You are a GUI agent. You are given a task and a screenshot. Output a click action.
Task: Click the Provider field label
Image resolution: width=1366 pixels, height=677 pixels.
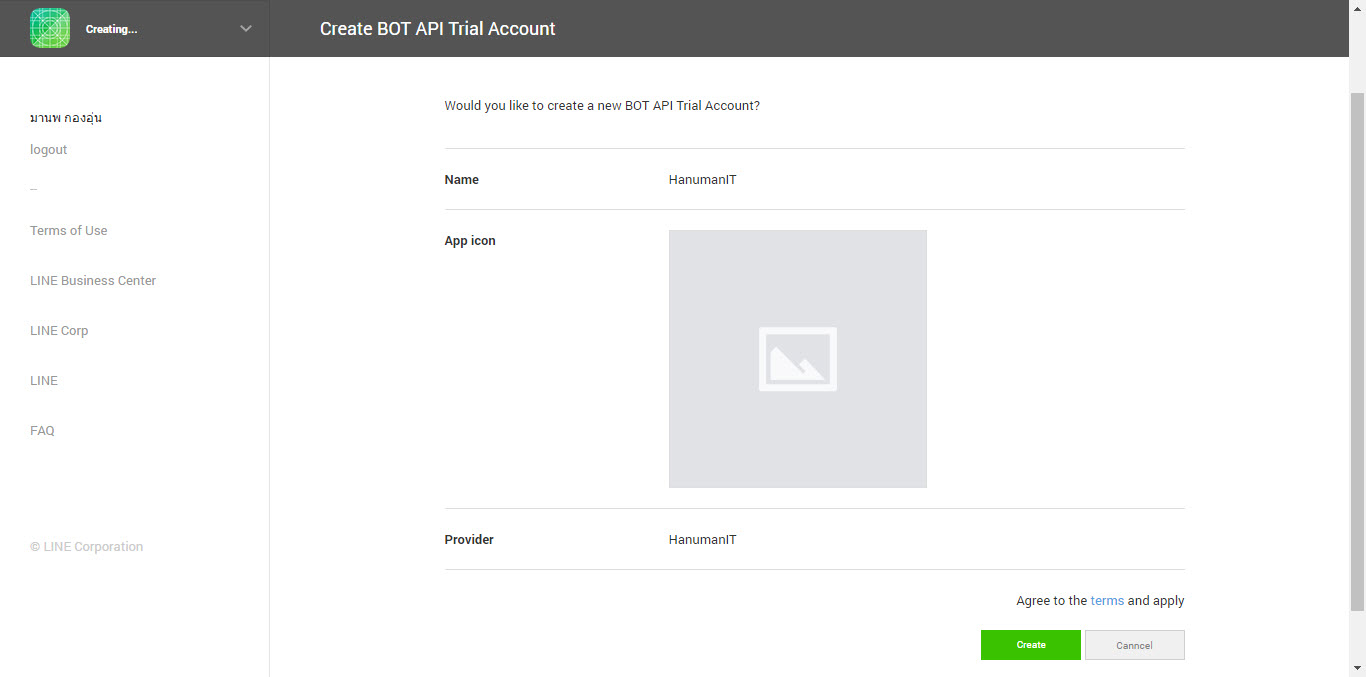[469, 540]
